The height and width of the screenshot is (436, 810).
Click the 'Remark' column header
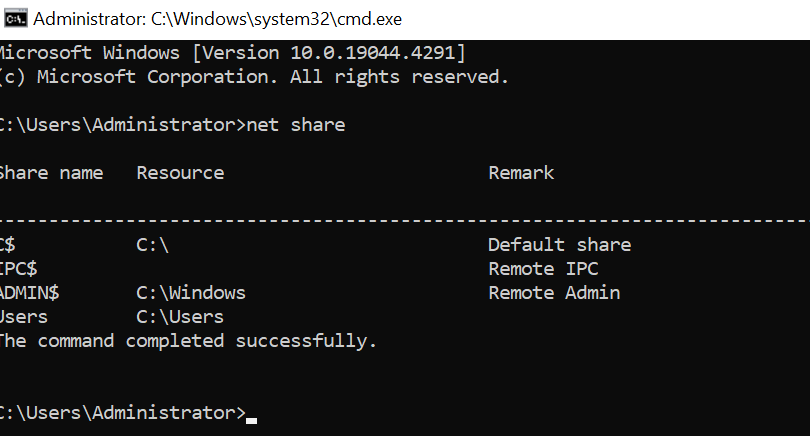click(x=521, y=173)
